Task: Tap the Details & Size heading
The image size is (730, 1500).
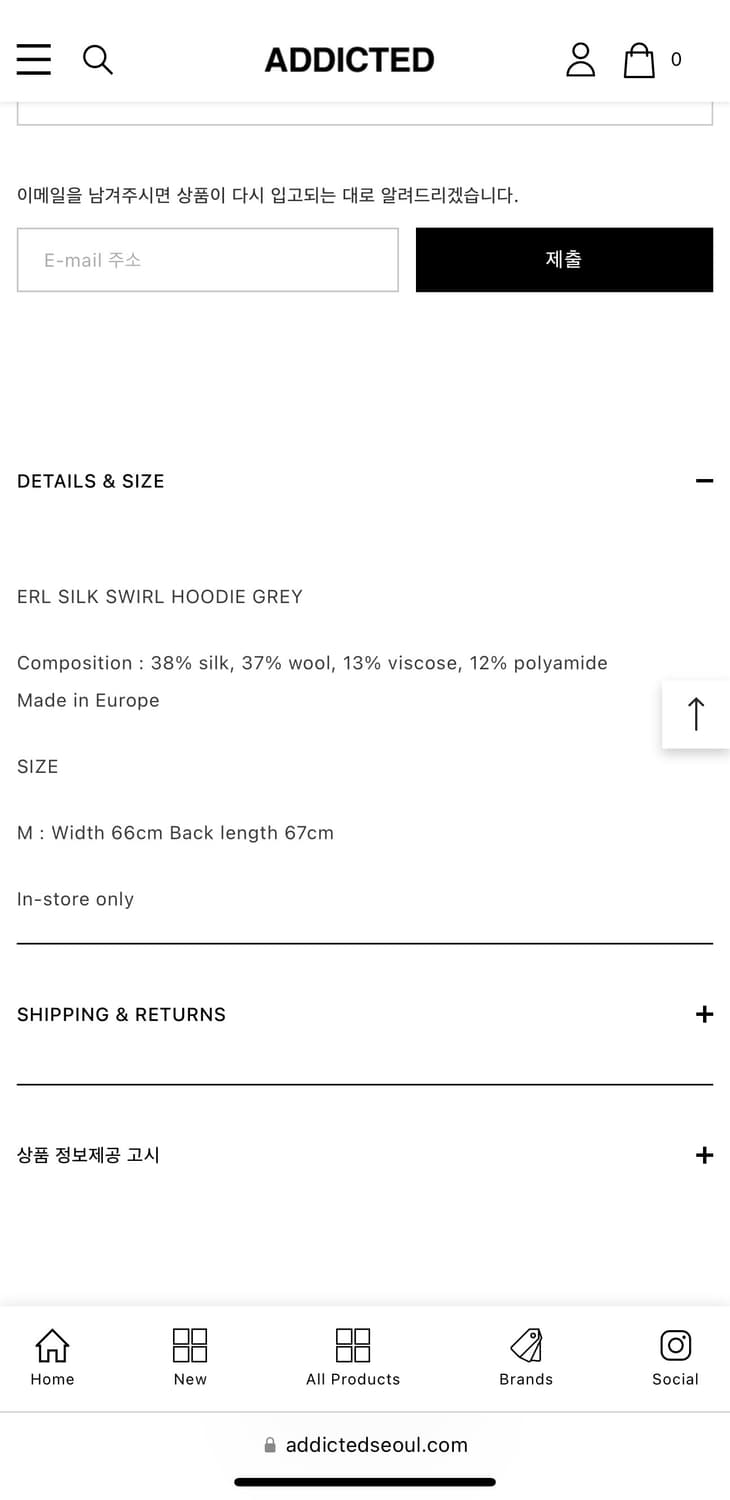Action: (x=91, y=481)
